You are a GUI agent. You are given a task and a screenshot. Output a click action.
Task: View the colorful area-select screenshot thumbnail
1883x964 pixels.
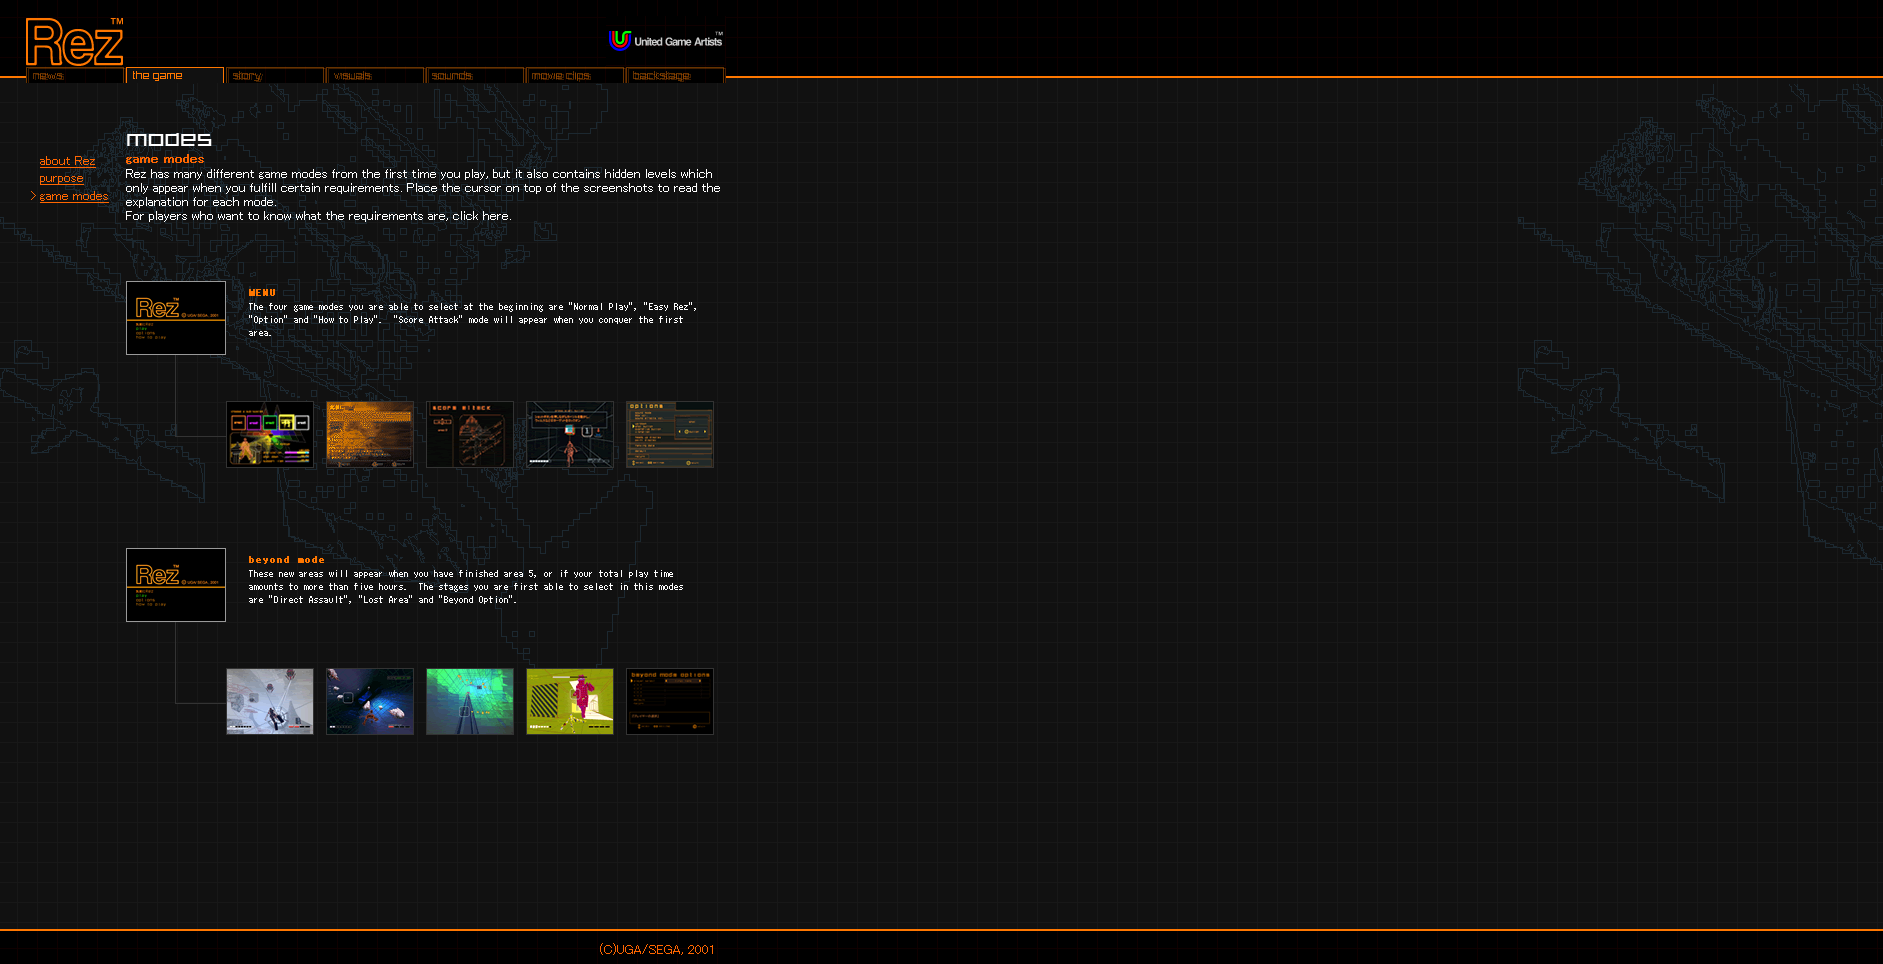tap(270, 435)
